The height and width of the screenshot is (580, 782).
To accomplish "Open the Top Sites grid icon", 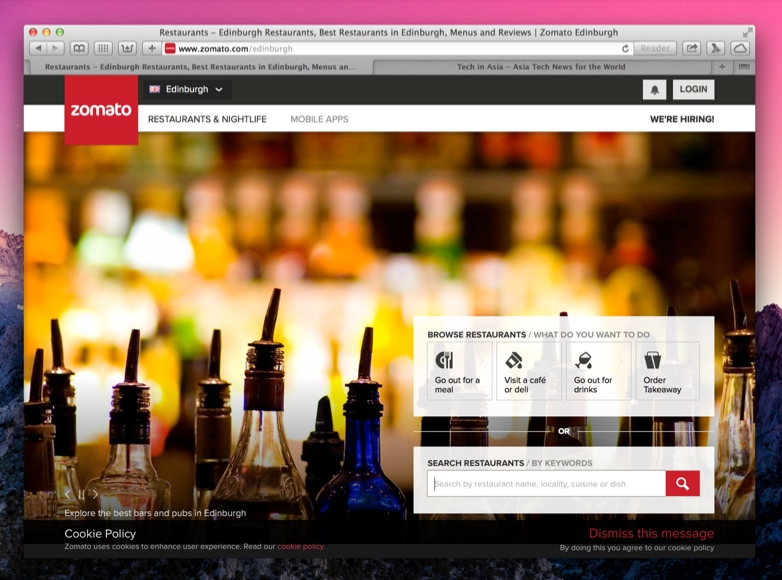I will 103,48.
